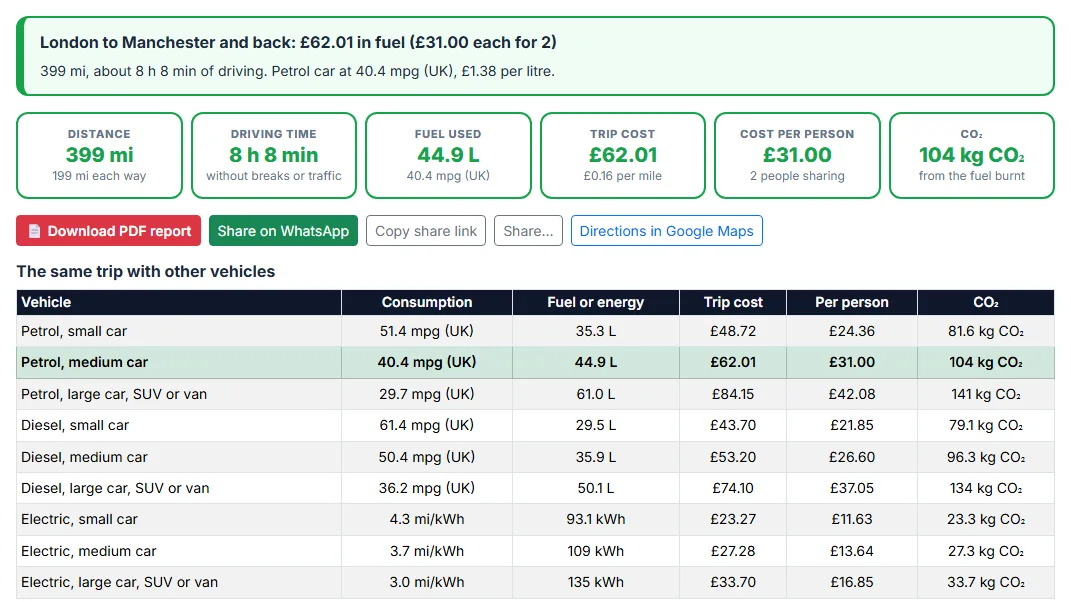1071x602 pixels.
Task: Click the 79.1 kg CO₂ cell
Action: (x=986, y=426)
